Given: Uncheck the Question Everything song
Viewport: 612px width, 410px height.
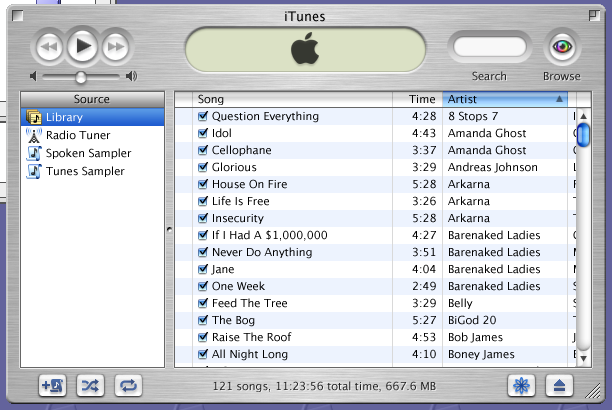Looking at the screenshot, I should point(203,116).
